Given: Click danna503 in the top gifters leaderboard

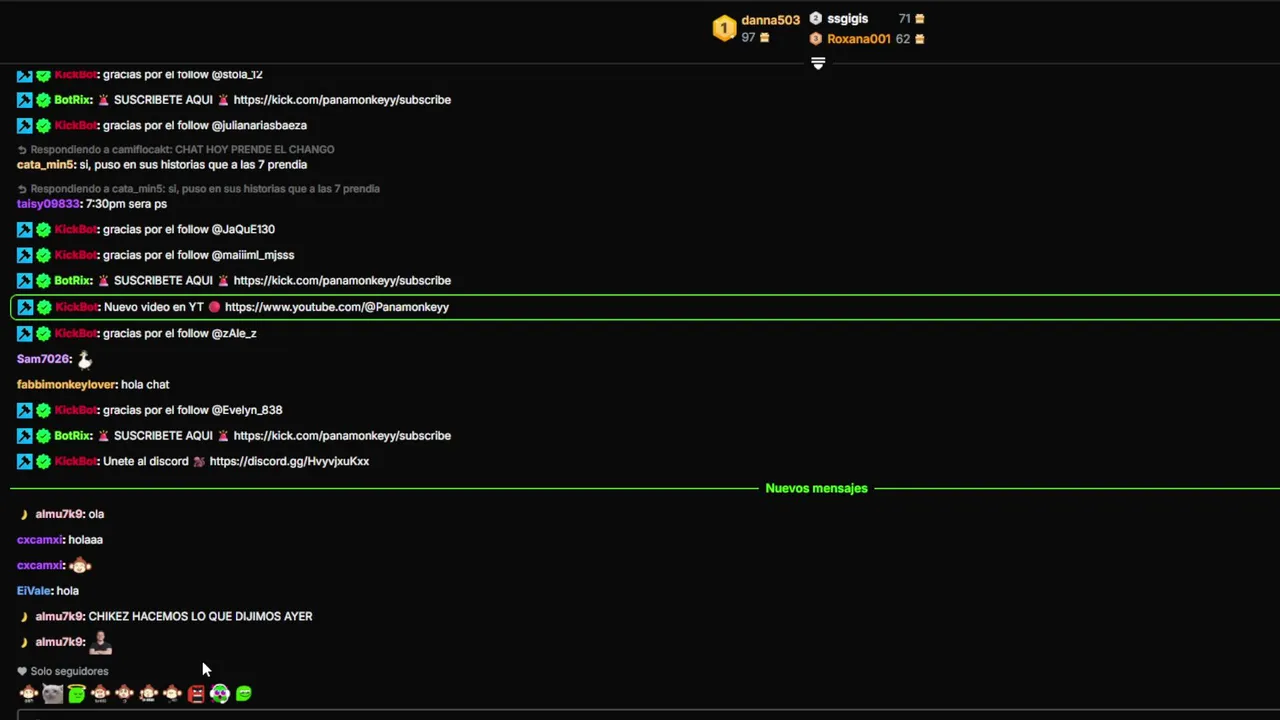Looking at the screenshot, I should click(770, 20).
